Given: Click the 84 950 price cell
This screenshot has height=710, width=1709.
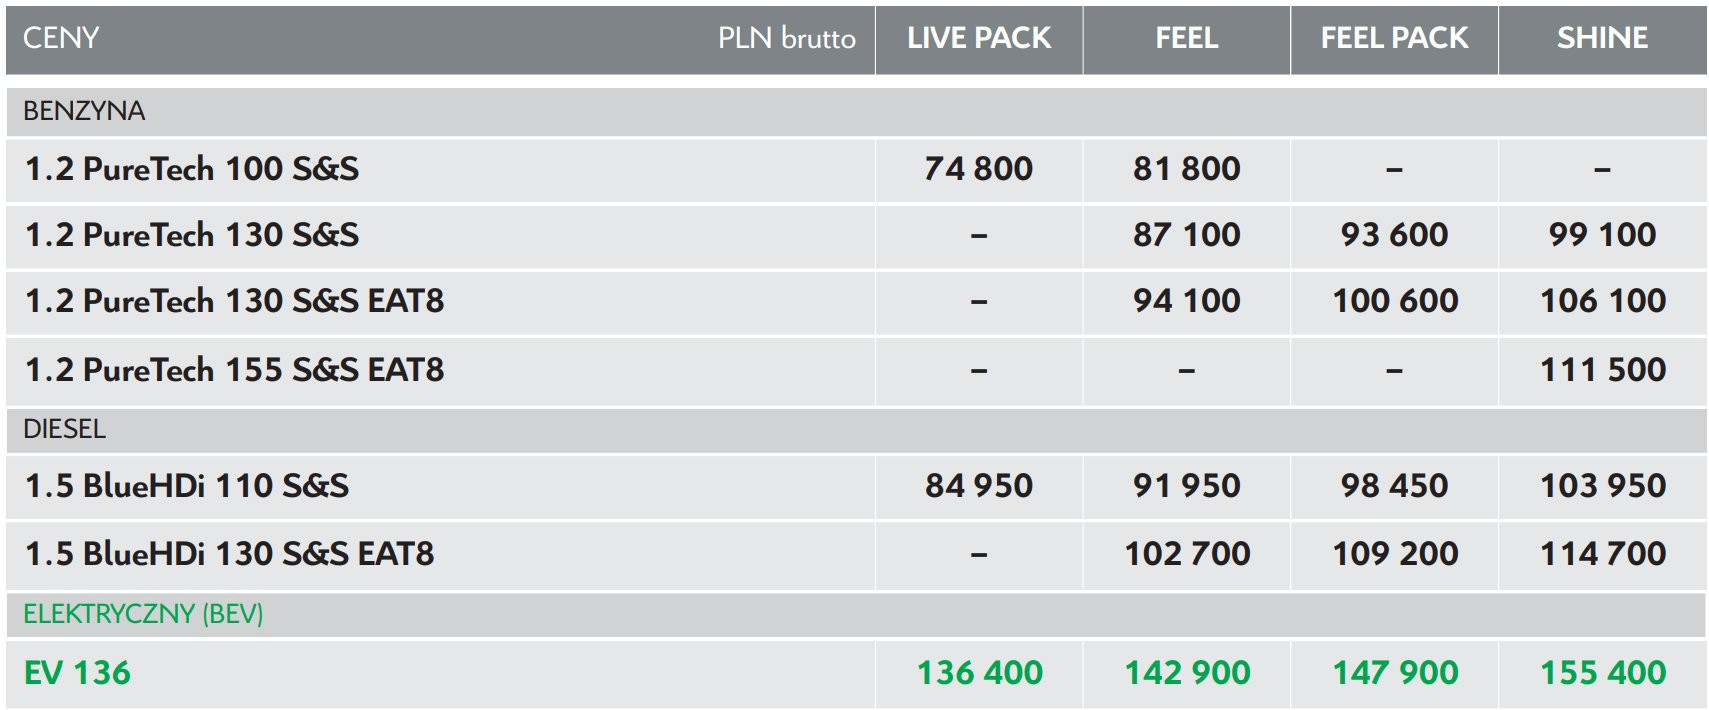Looking at the screenshot, I should pos(978,486).
